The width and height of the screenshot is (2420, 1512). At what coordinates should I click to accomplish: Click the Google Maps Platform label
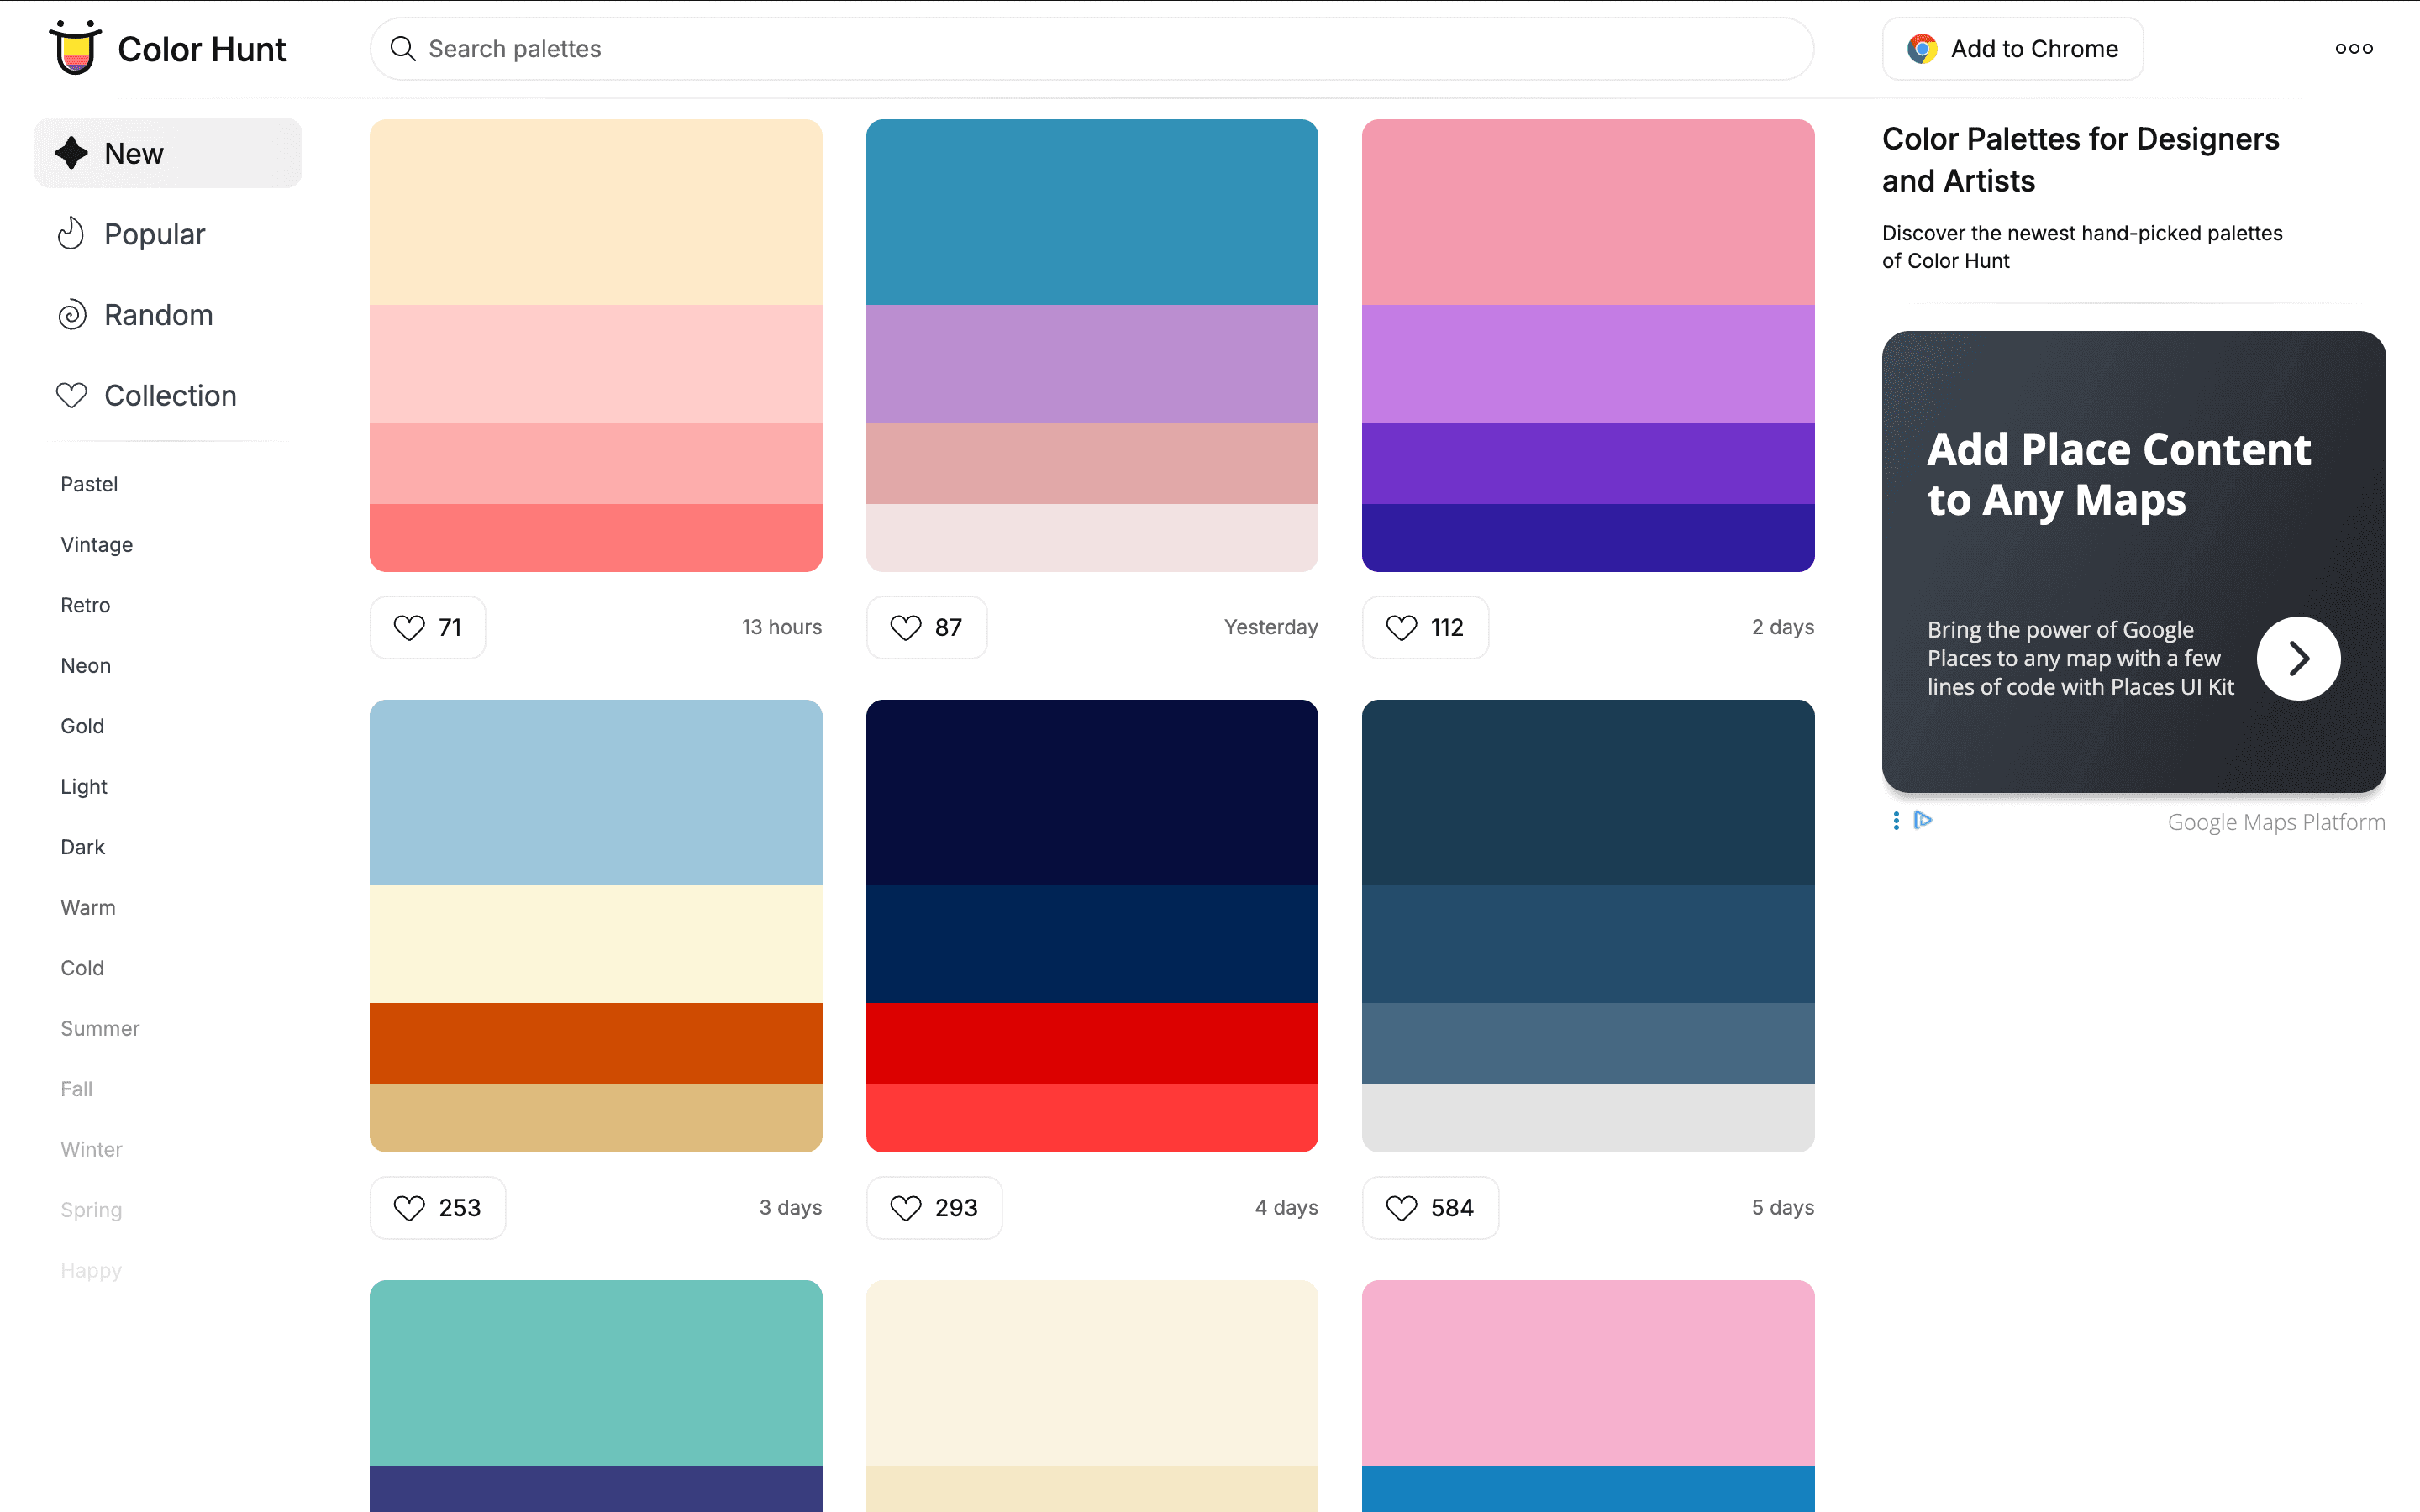click(x=2276, y=822)
